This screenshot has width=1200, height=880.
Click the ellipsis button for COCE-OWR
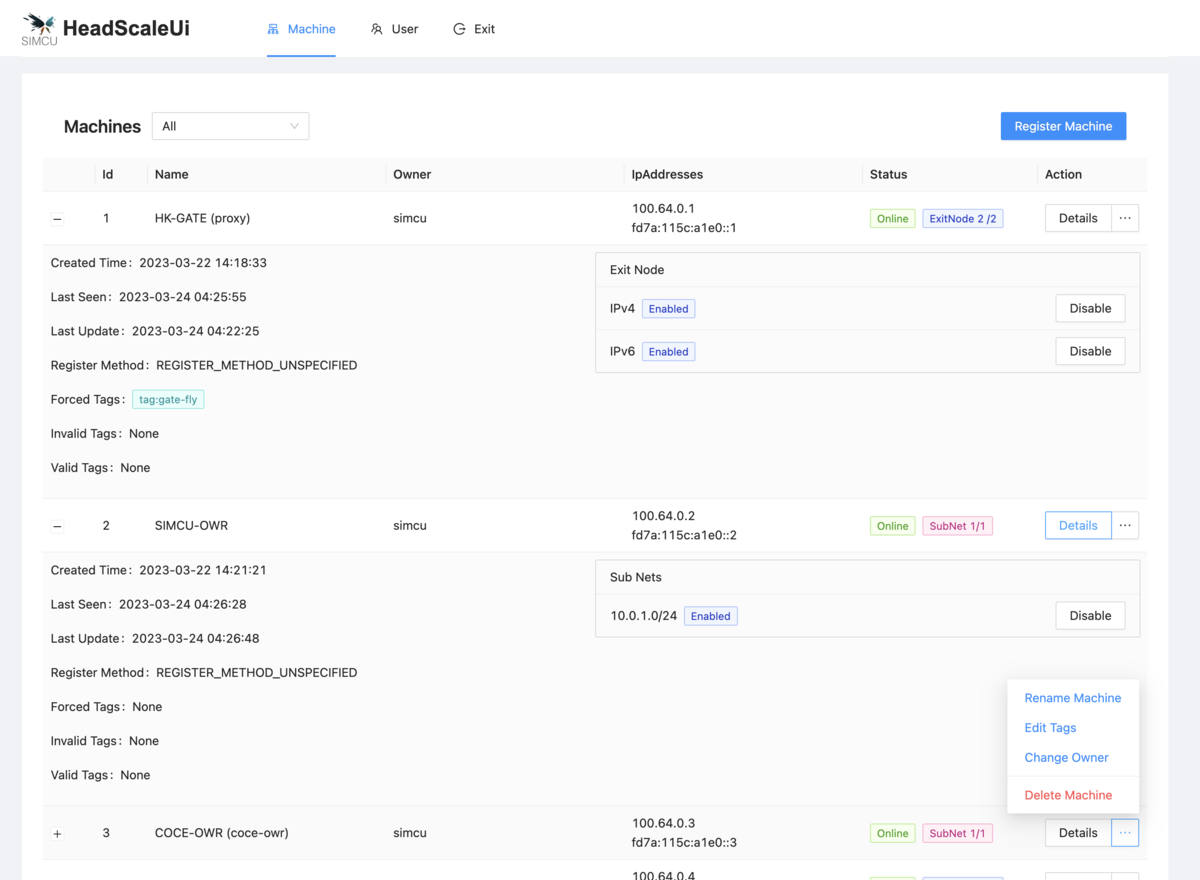pyautogui.click(x=1125, y=833)
